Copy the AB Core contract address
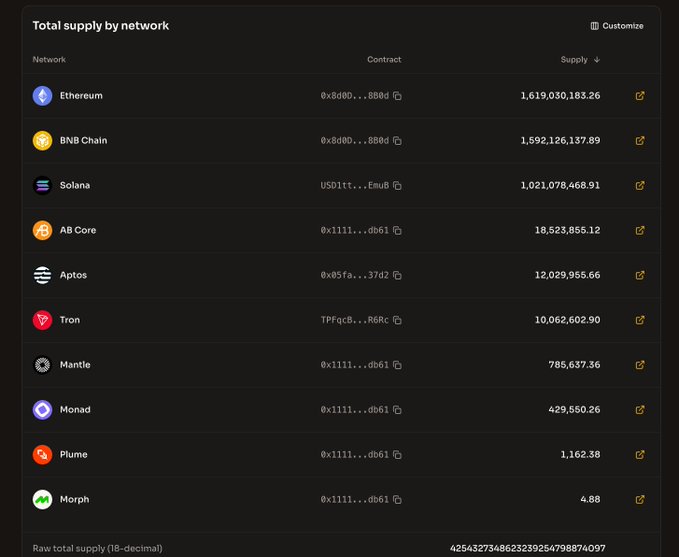Image resolution: width=679 pixels, height=557 pixels. click(x=397, y=230)
